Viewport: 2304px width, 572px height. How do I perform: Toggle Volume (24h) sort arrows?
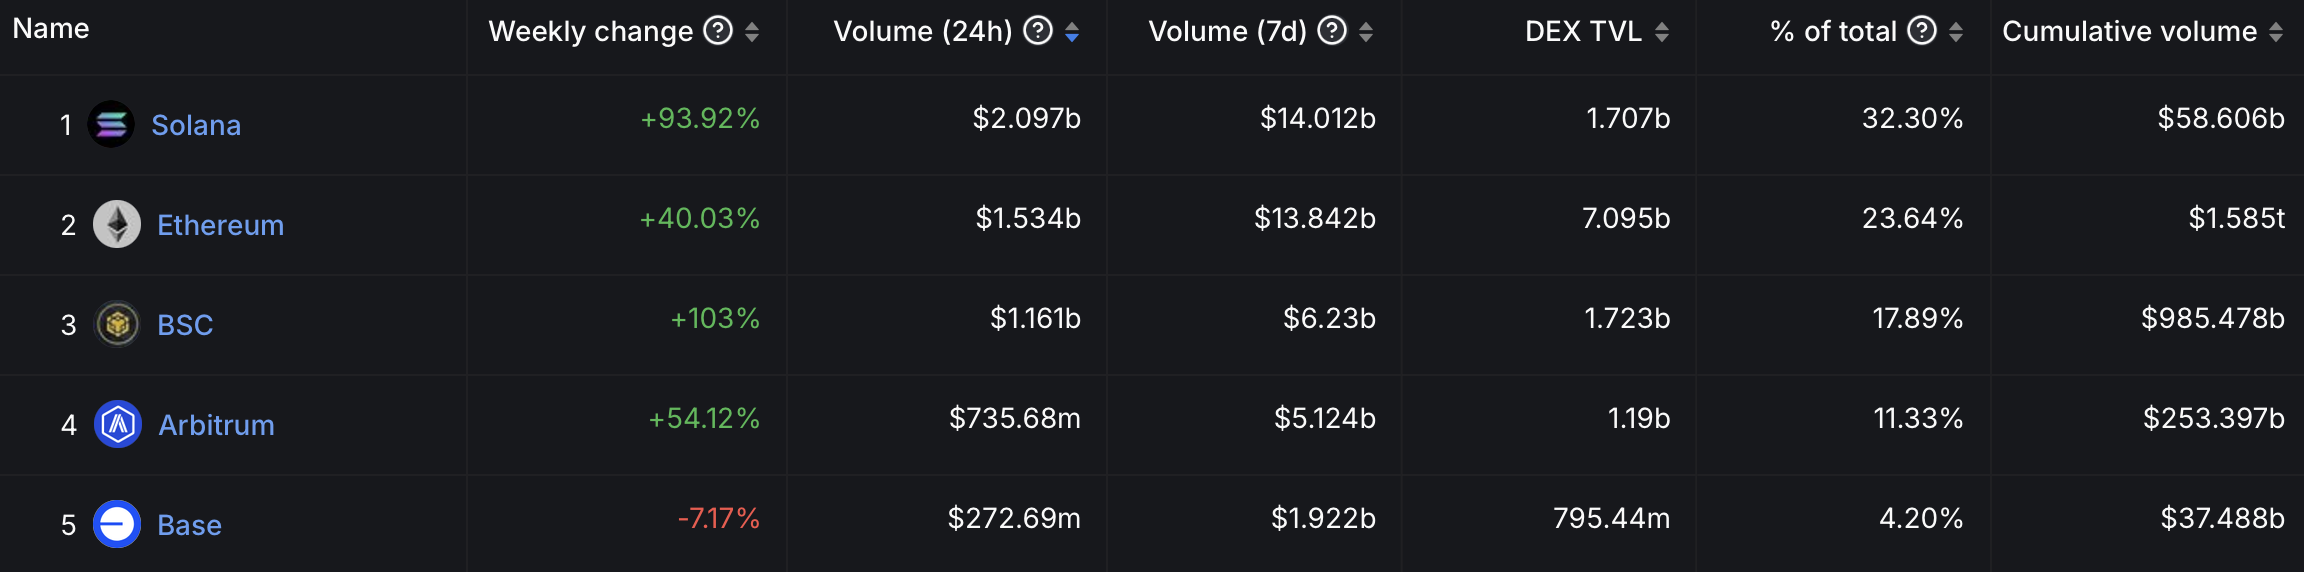pyautogui.click(x=1072, y=32)
